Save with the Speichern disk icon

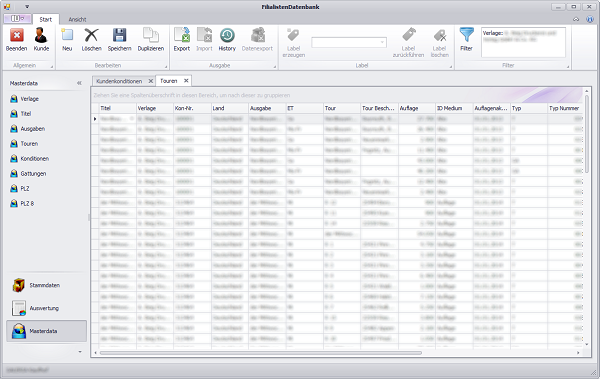pyautogui.click(x=119, y=35)
